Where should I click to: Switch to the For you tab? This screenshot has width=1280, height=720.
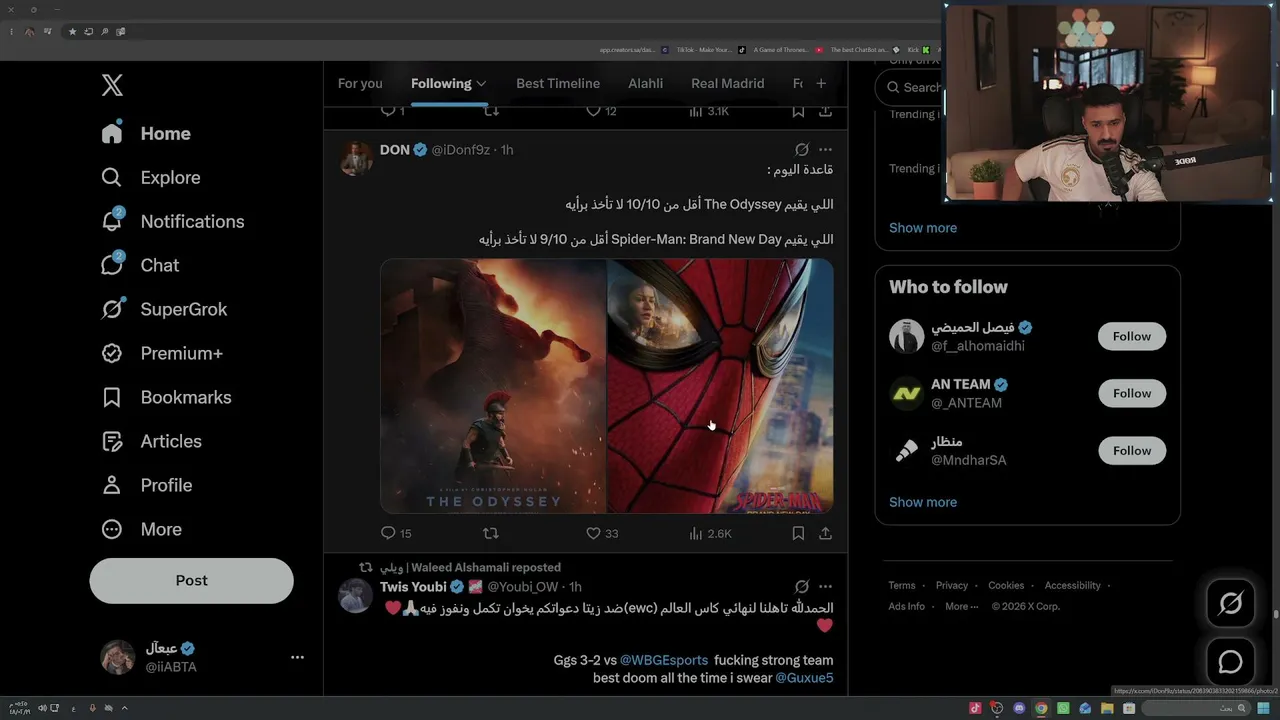click(x=360, y=83)
